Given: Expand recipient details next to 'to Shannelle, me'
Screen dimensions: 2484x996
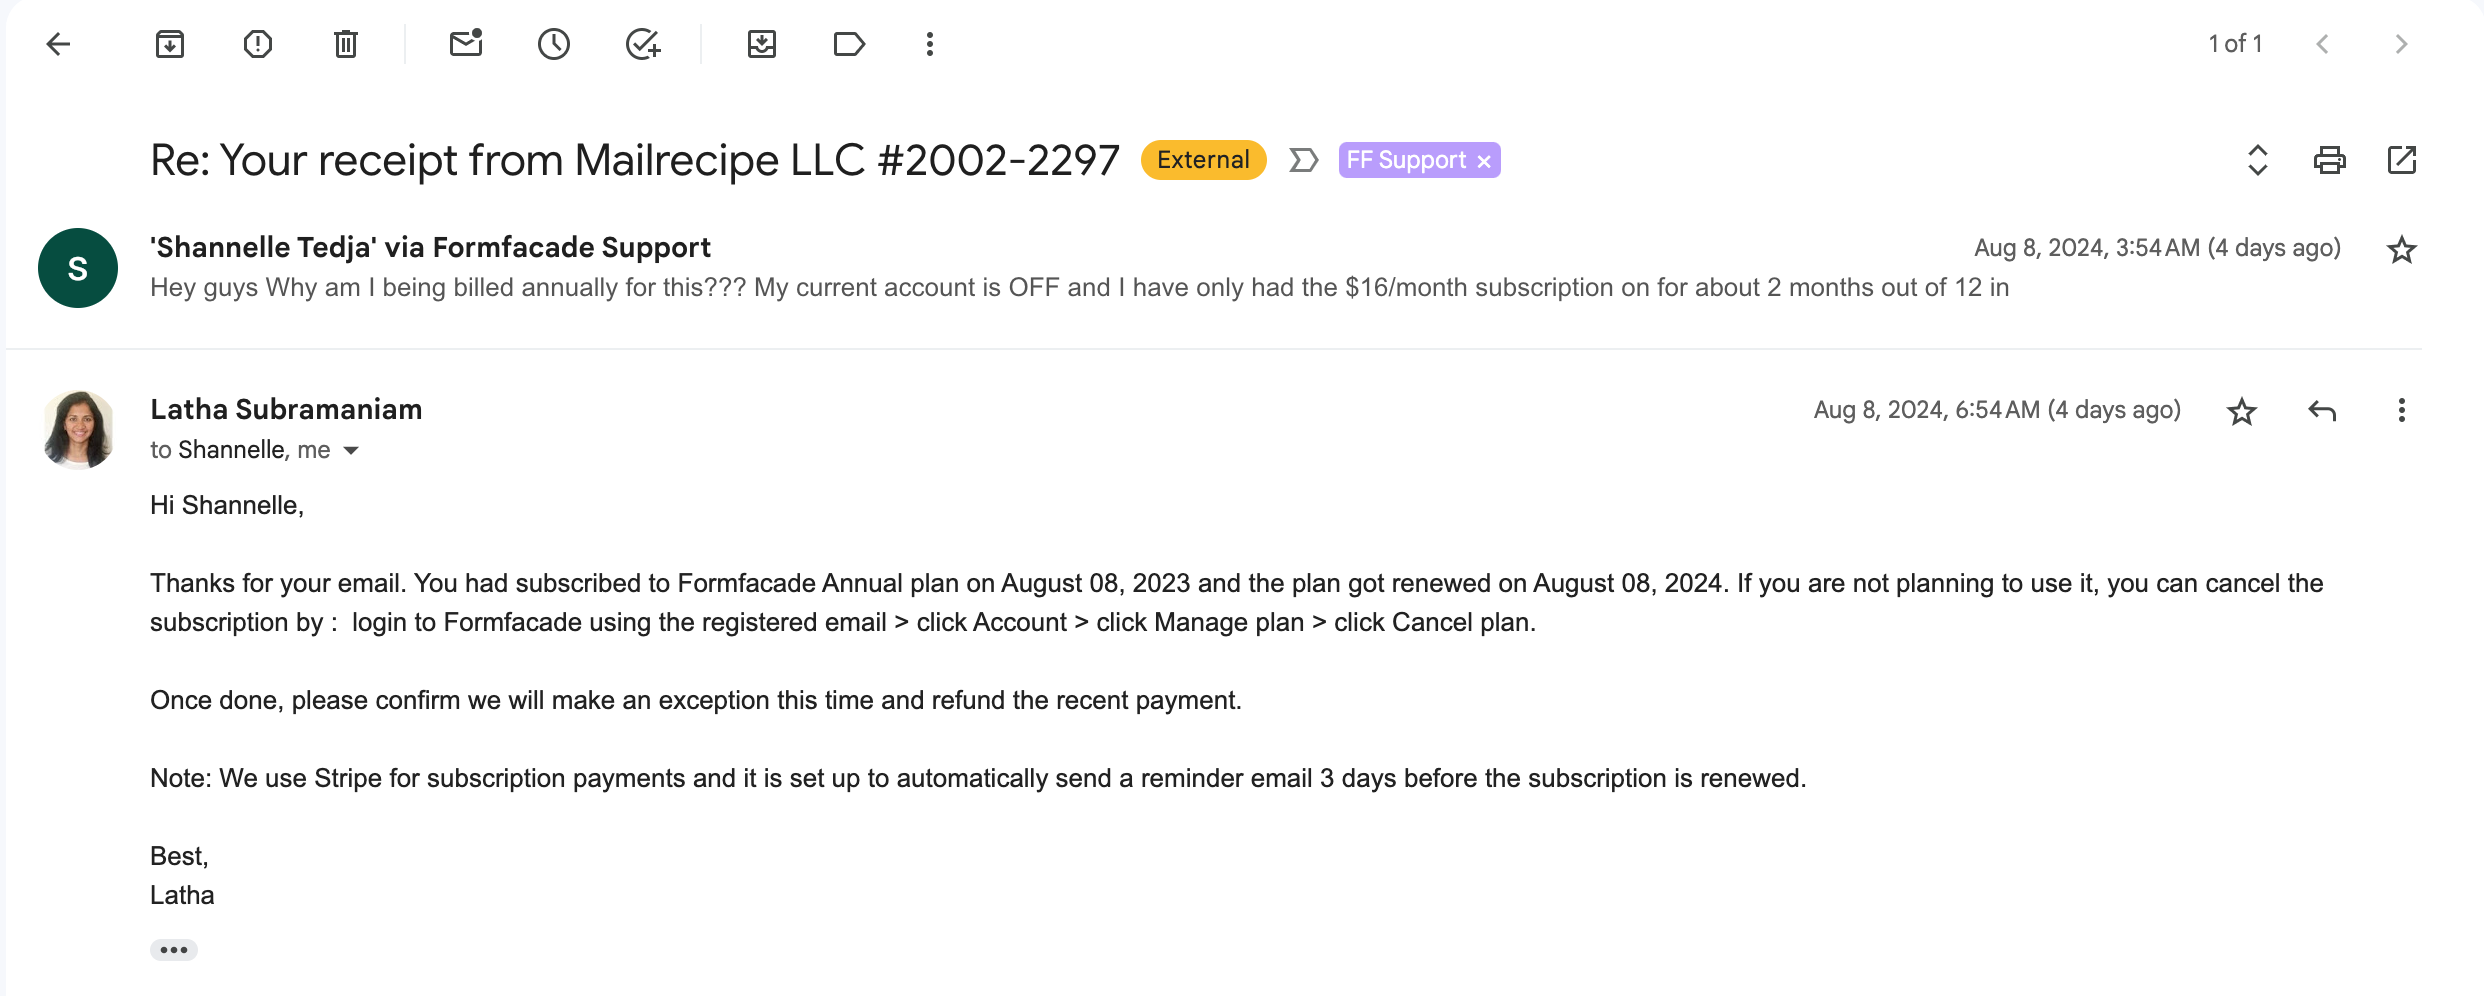Looking at the screenshot, I should [x=351, y=451].
